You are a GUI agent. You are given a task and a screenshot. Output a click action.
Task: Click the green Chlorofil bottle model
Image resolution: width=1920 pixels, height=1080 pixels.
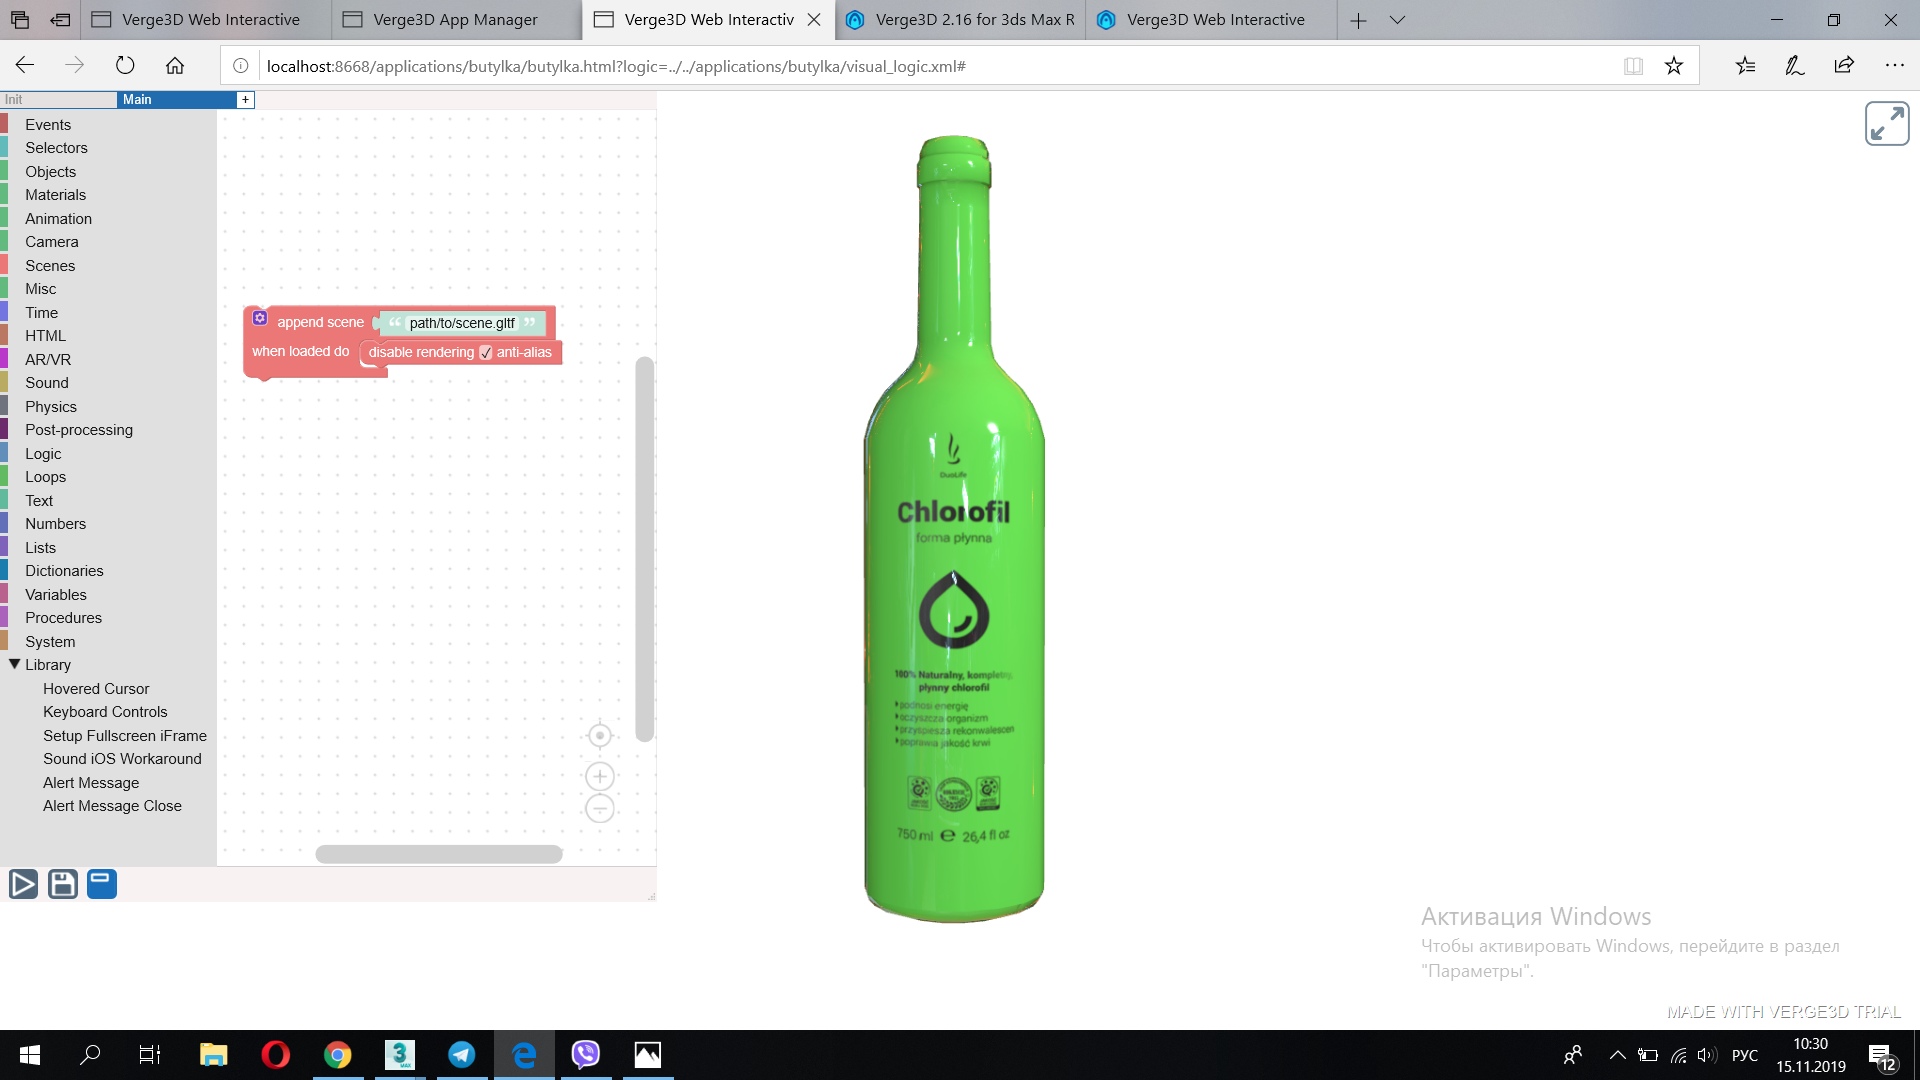coord(953,528)
